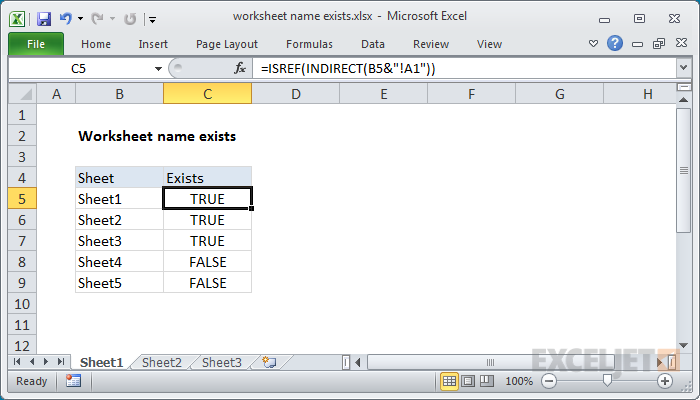Minimize the workbook window inside Excel
The height and width of the screenshot is (400, 700).
638,44
